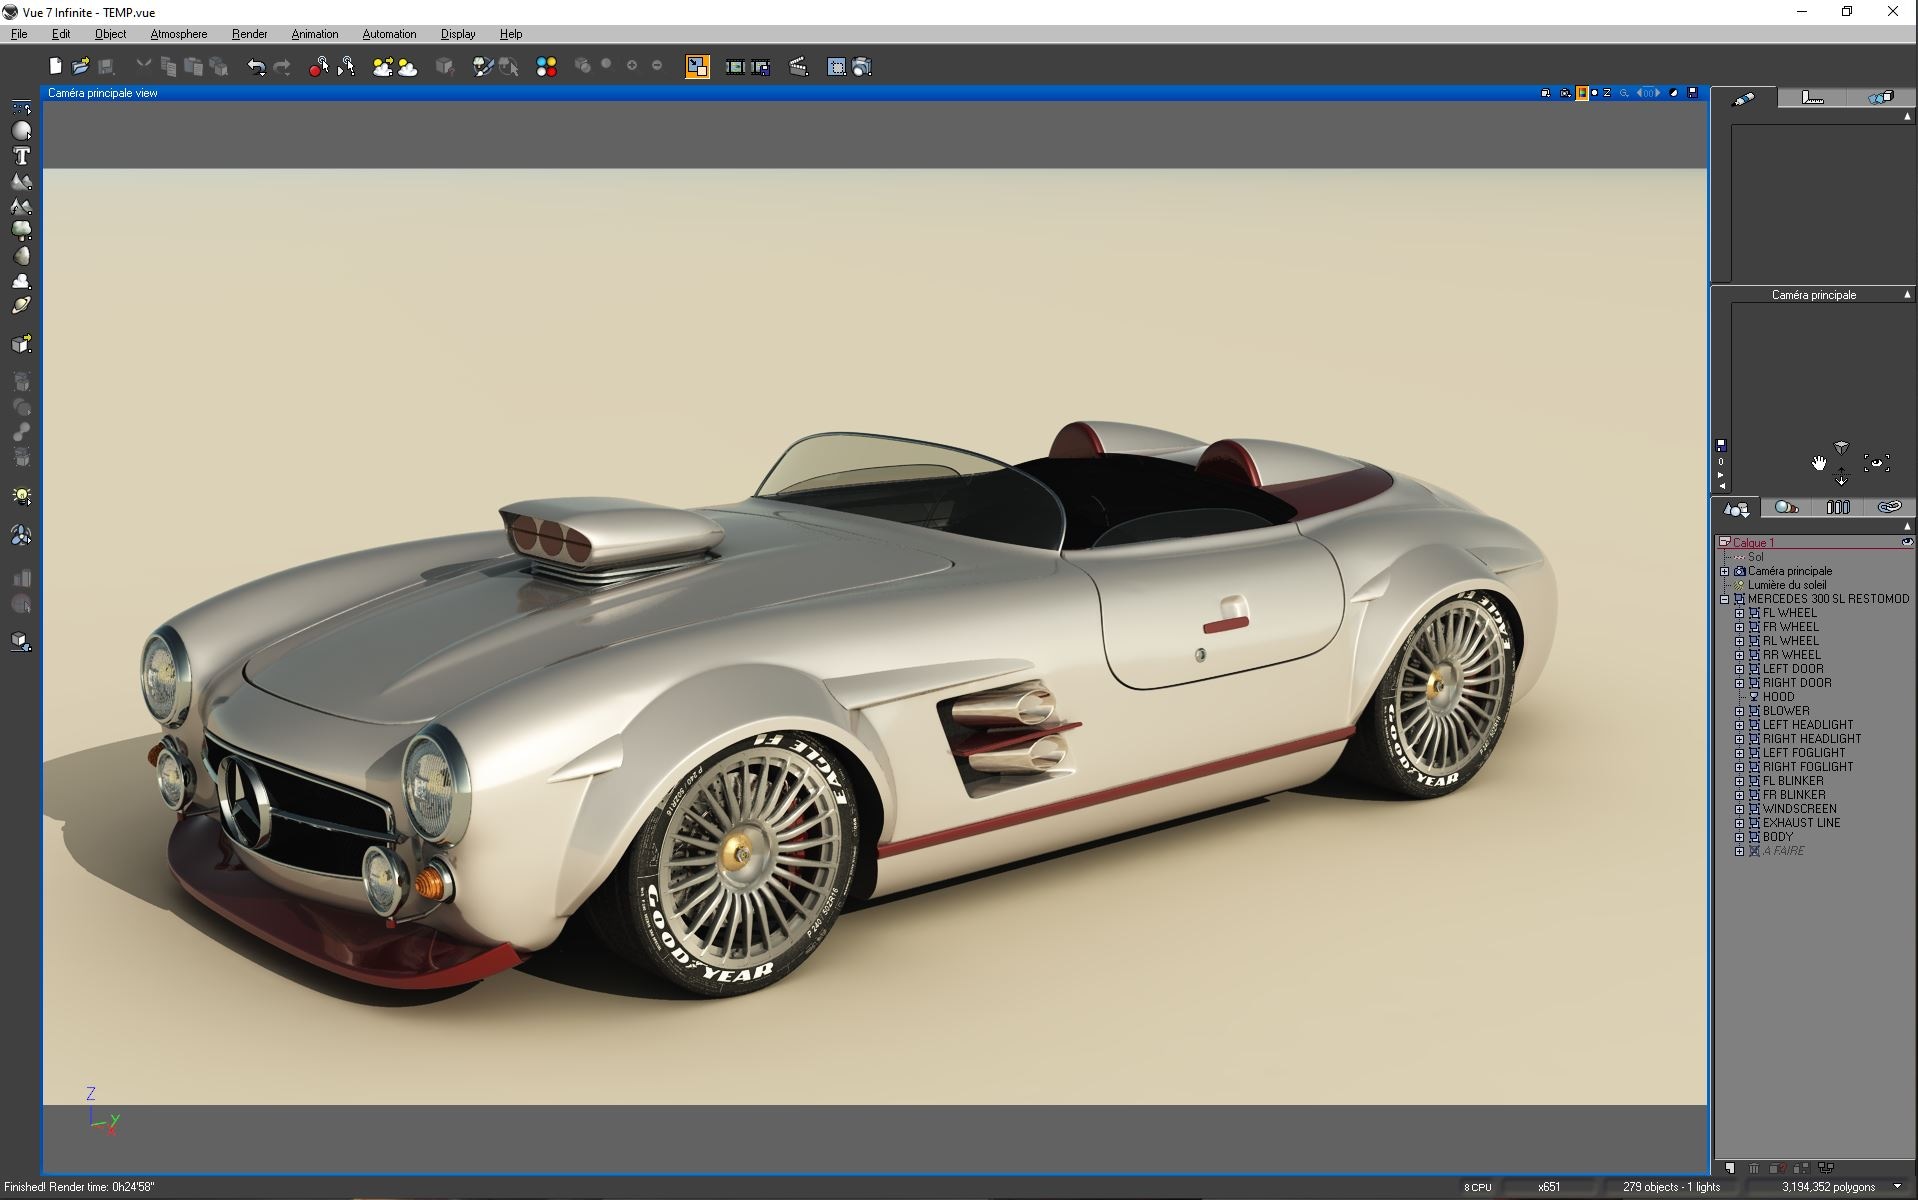1918x1200 pixels.
Task: Select the 3D Text tool
Action: pyautogui.click(x=21, y=156)
